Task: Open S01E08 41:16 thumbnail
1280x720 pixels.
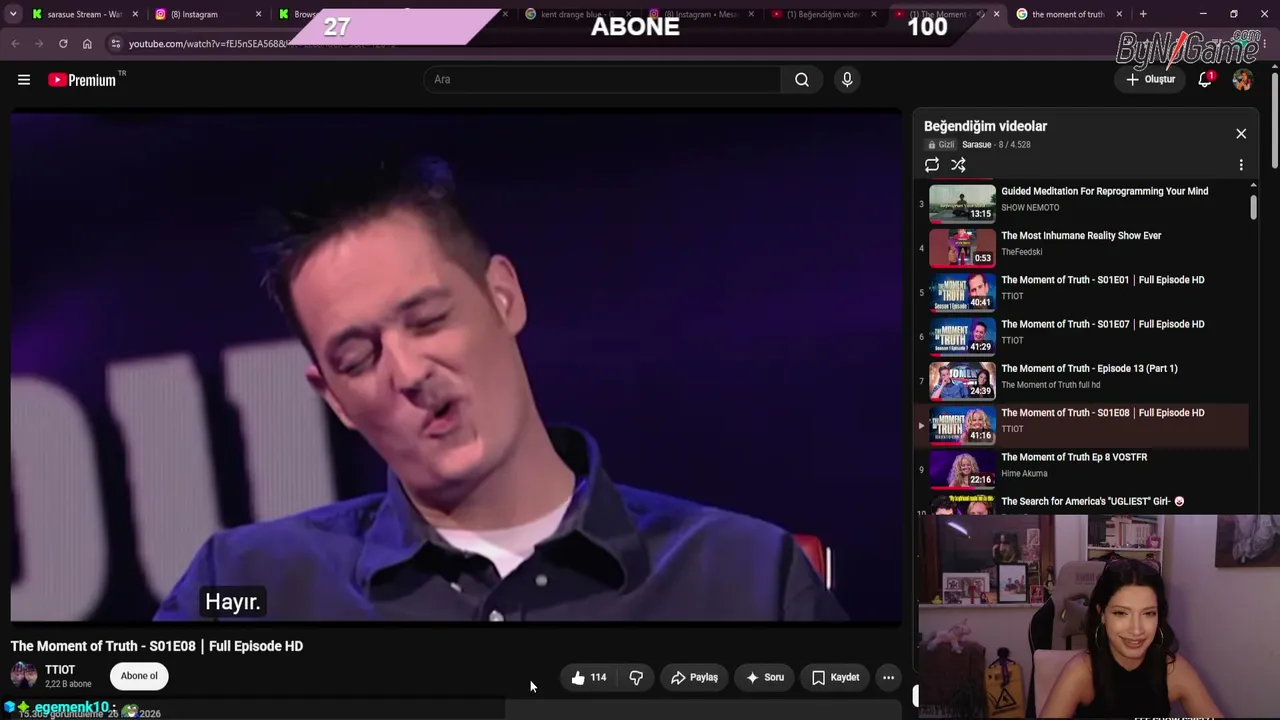Action: [x=962, y=425]
